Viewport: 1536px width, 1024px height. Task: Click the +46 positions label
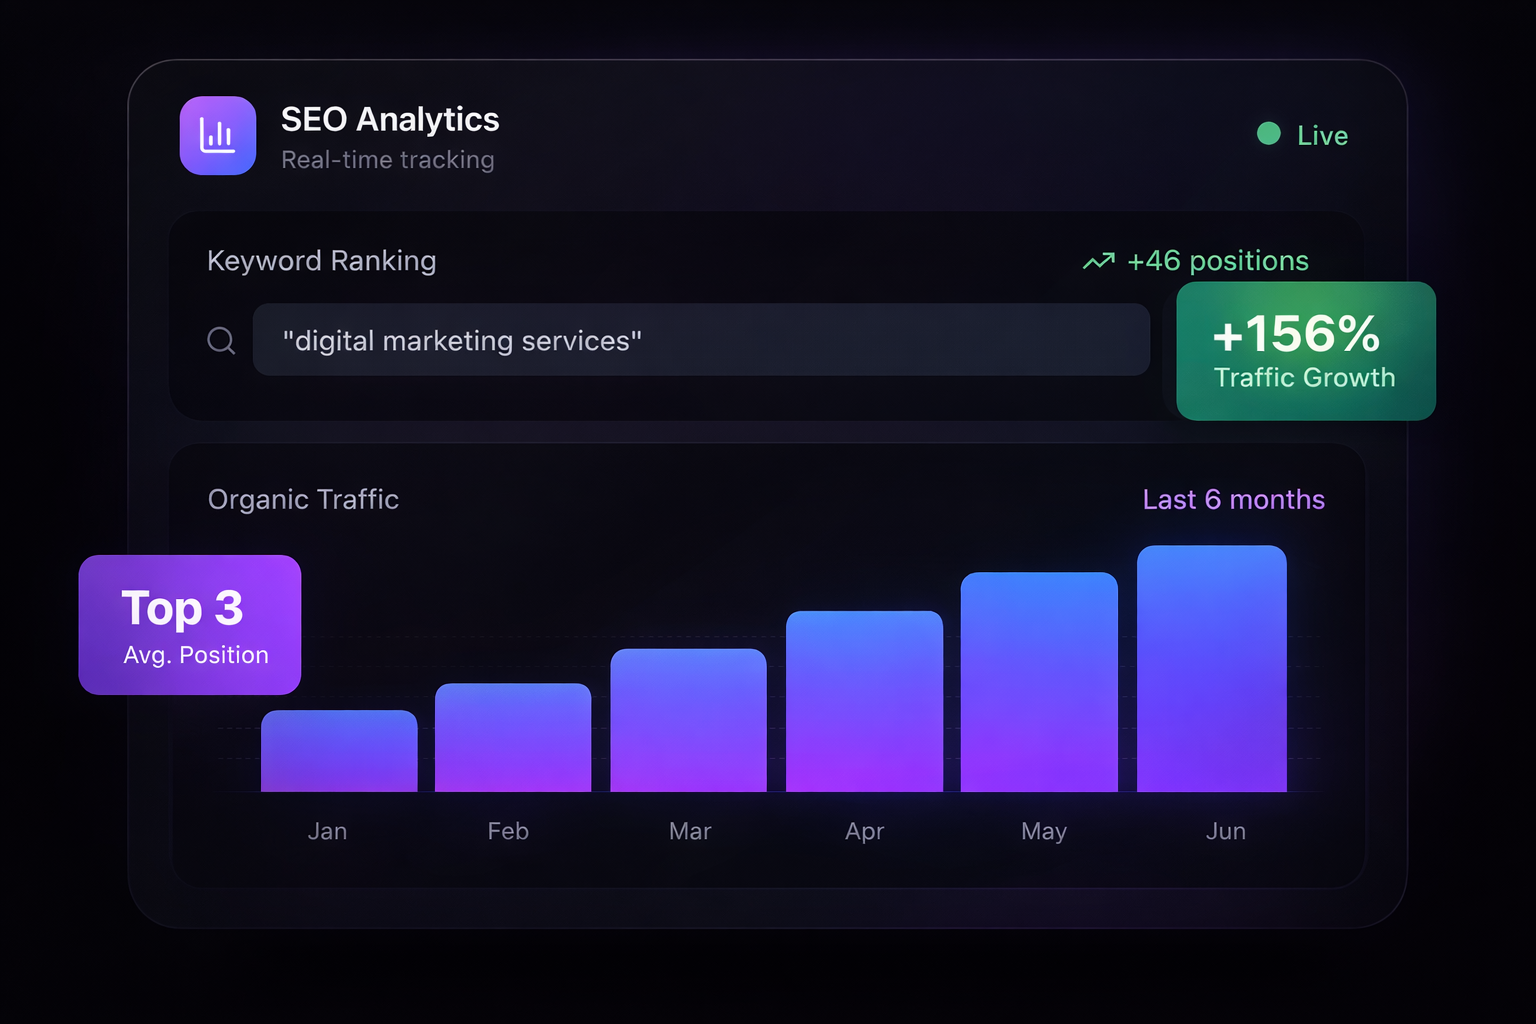(x=1217, y=261)
